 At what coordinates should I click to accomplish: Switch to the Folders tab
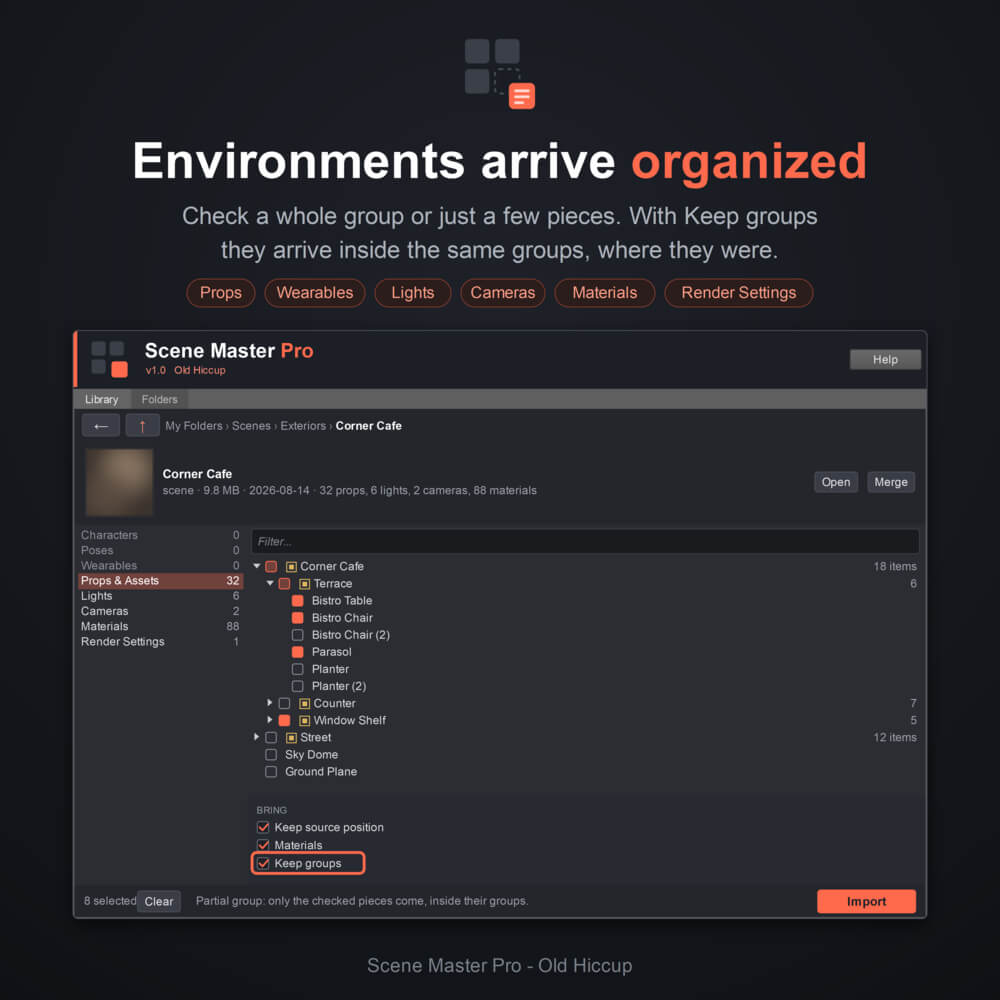[159, 399]
